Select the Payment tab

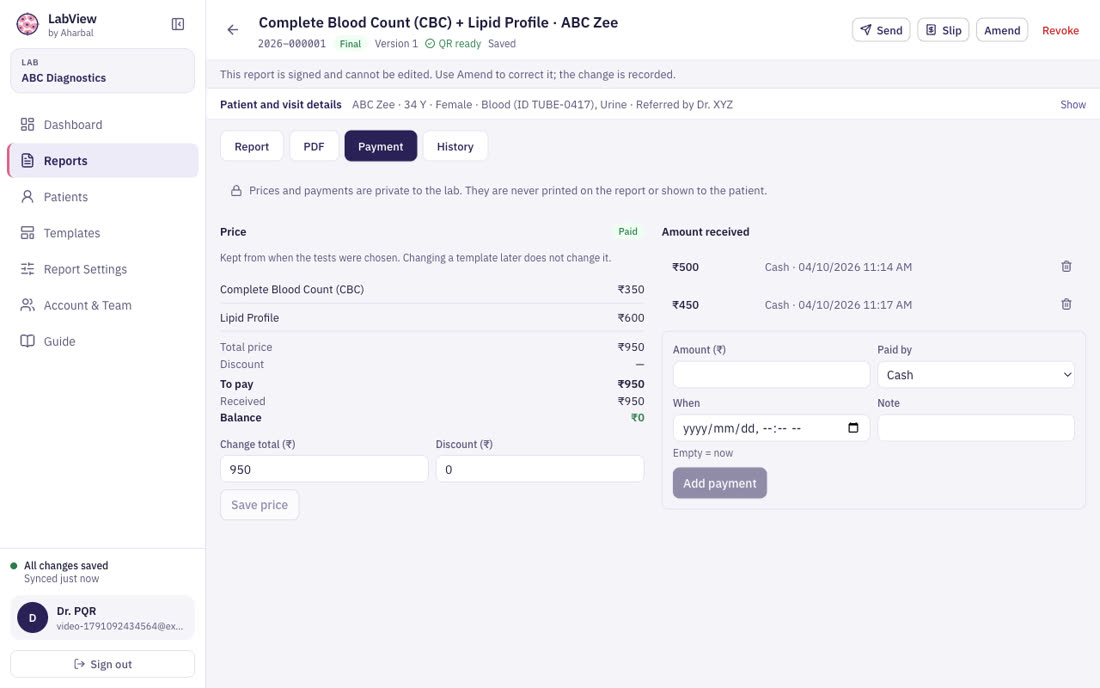380,147
